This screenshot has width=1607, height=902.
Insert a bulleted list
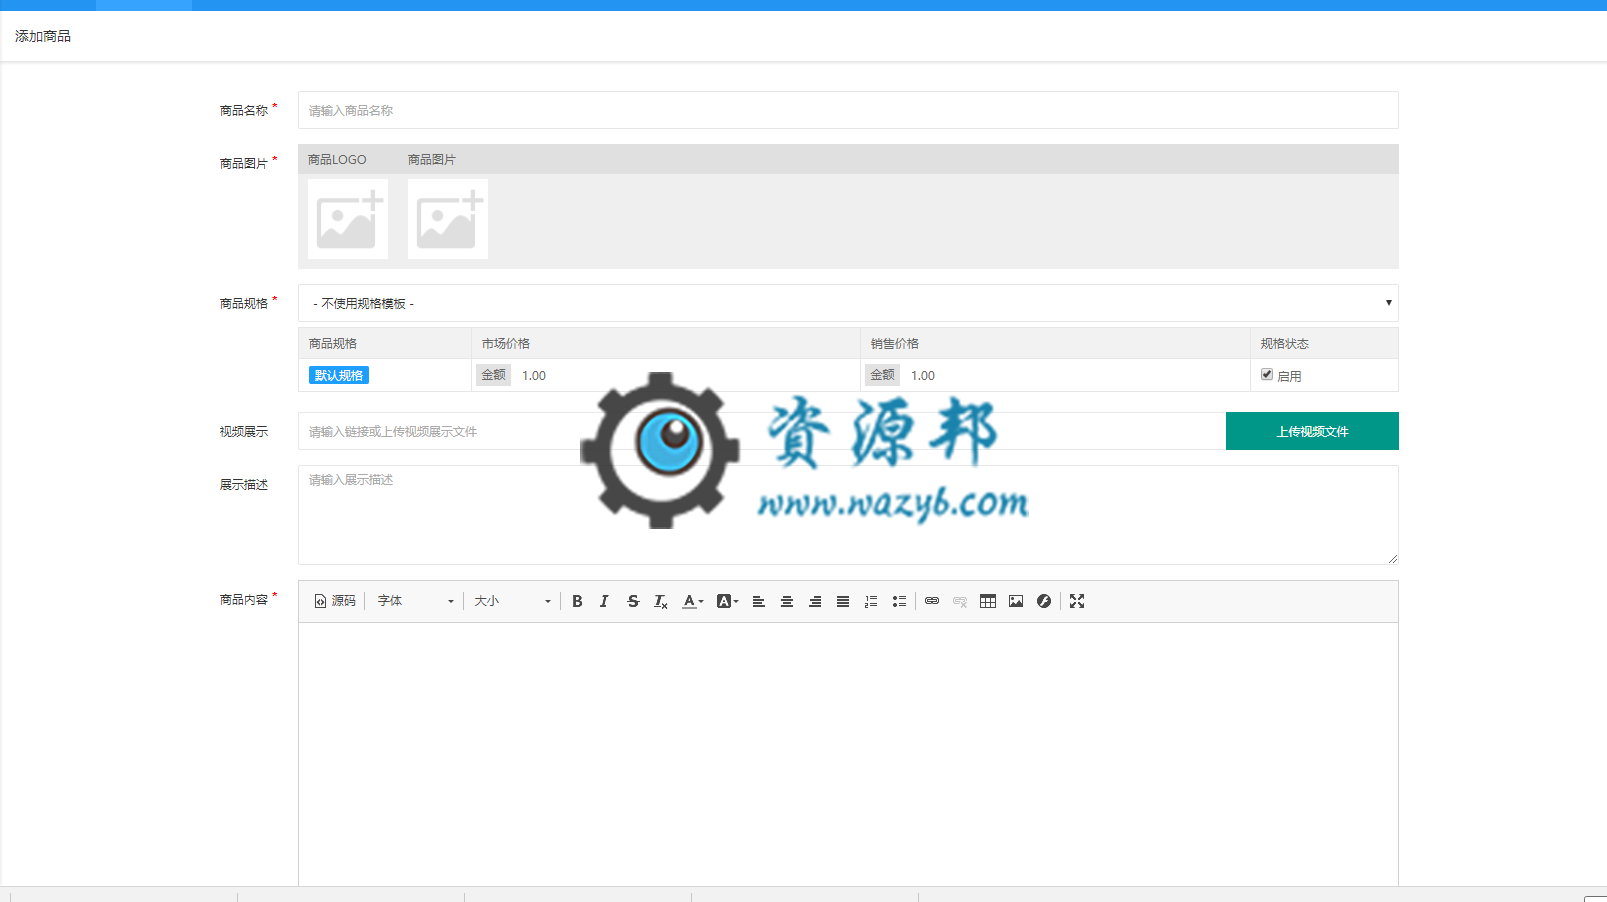899,601
